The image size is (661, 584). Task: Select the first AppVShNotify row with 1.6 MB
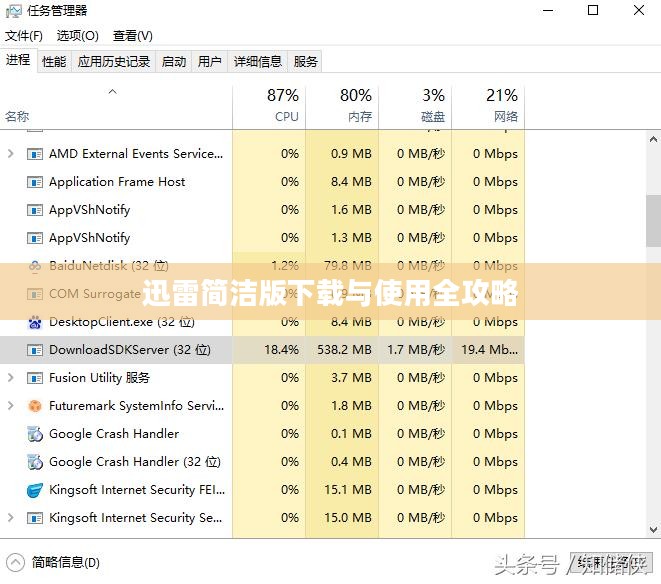coord(262,210)
